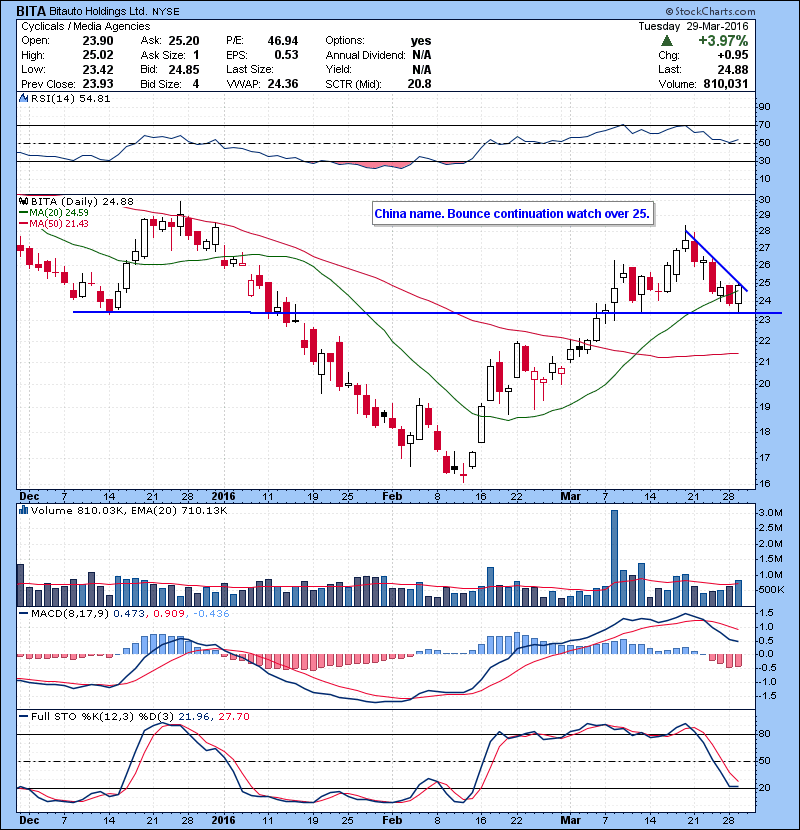Click the NYSE exchange label
Viewport: 800px width, 830px height.
[166, 11]
